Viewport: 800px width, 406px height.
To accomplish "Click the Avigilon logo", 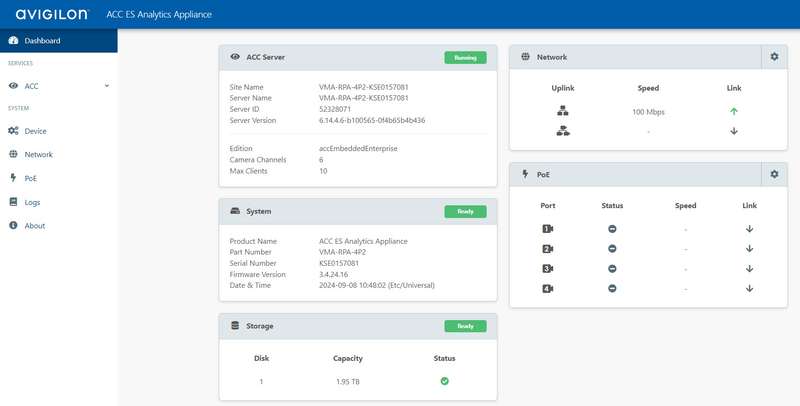I will [52, 14].
